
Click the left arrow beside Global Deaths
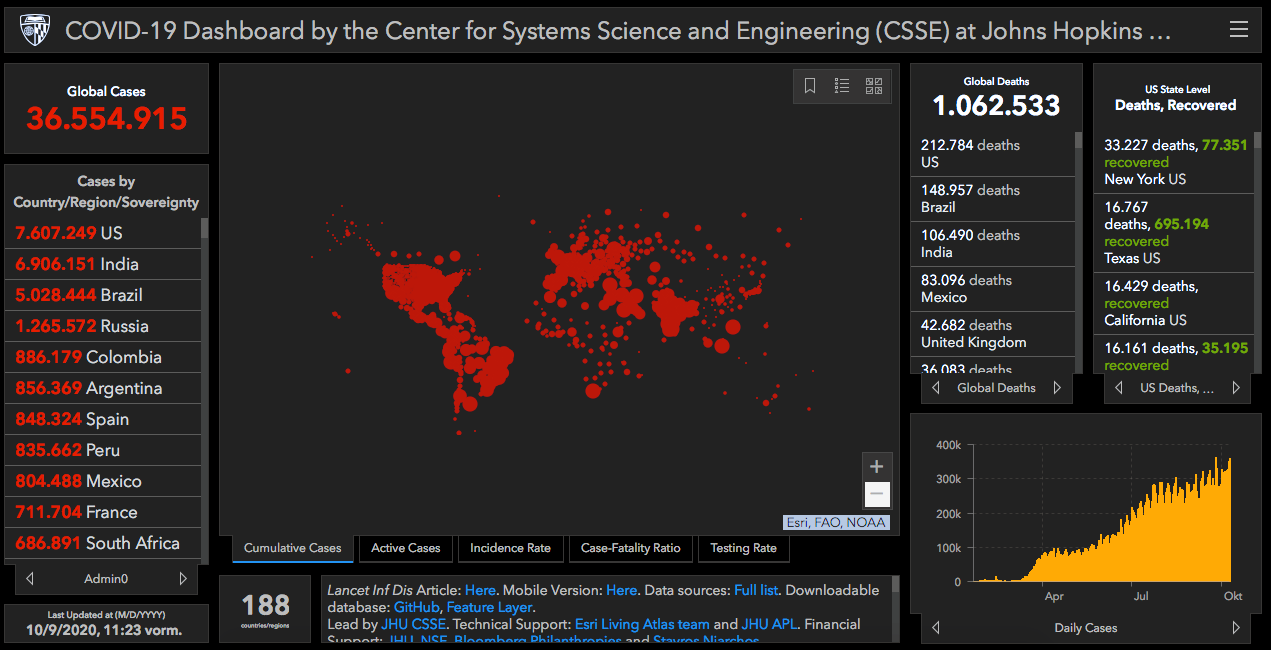tap(936, 388)
